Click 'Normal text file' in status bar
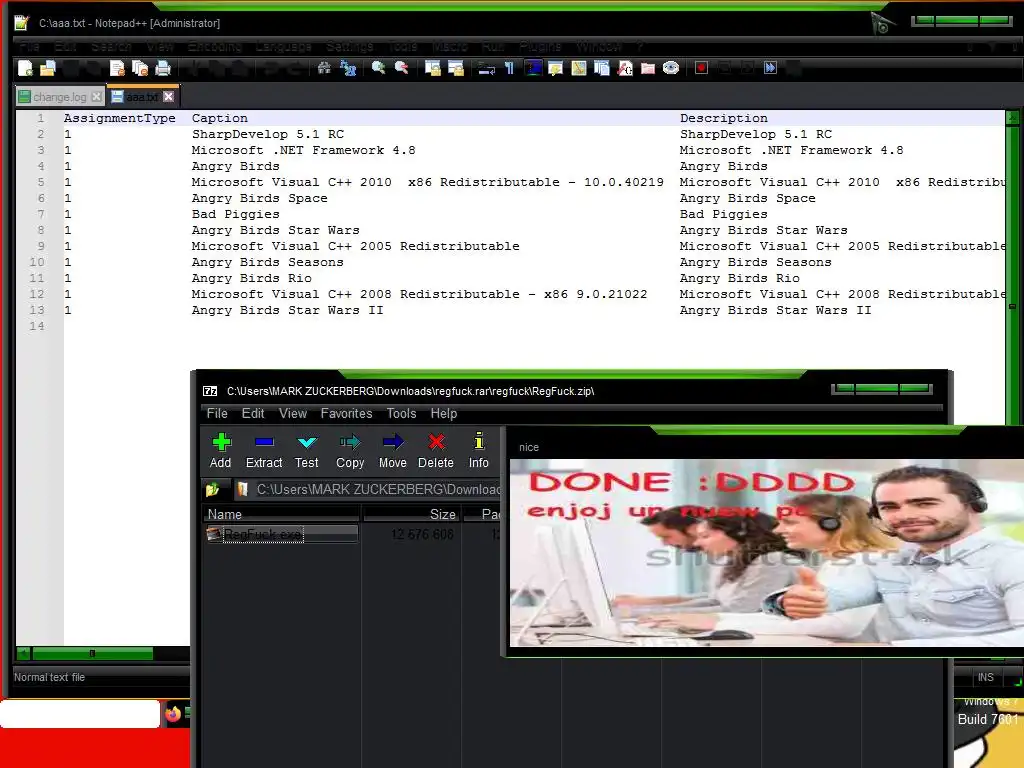This screenshot has width=1024, height=768. tap(50, 677)
